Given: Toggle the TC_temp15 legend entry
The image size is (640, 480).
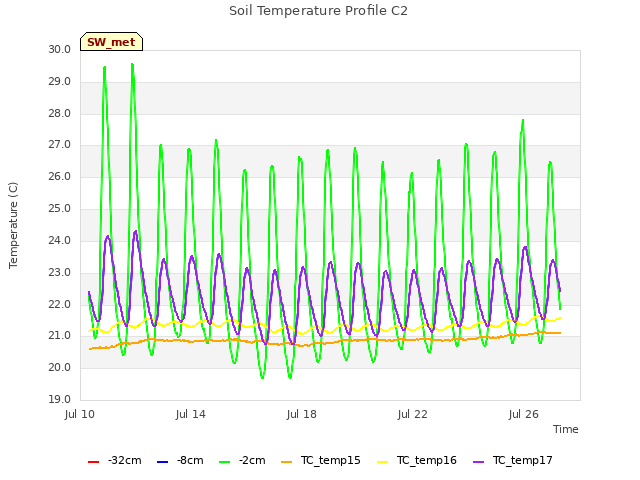Looking at the screenshot, I should (x=321, y=461).
